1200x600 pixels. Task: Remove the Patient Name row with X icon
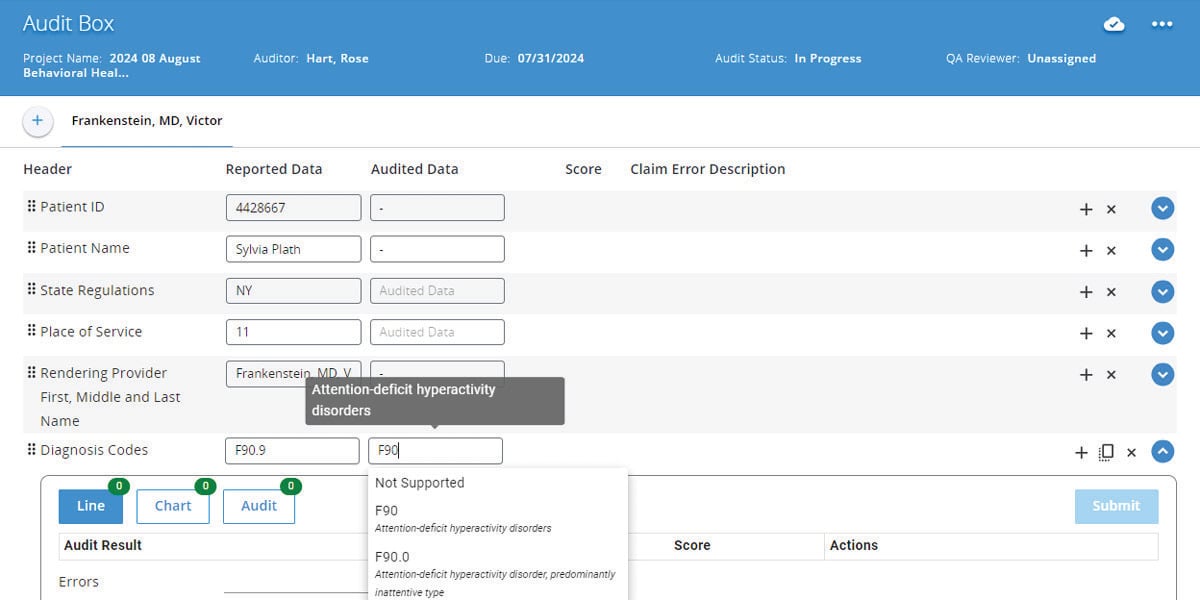1111,251
